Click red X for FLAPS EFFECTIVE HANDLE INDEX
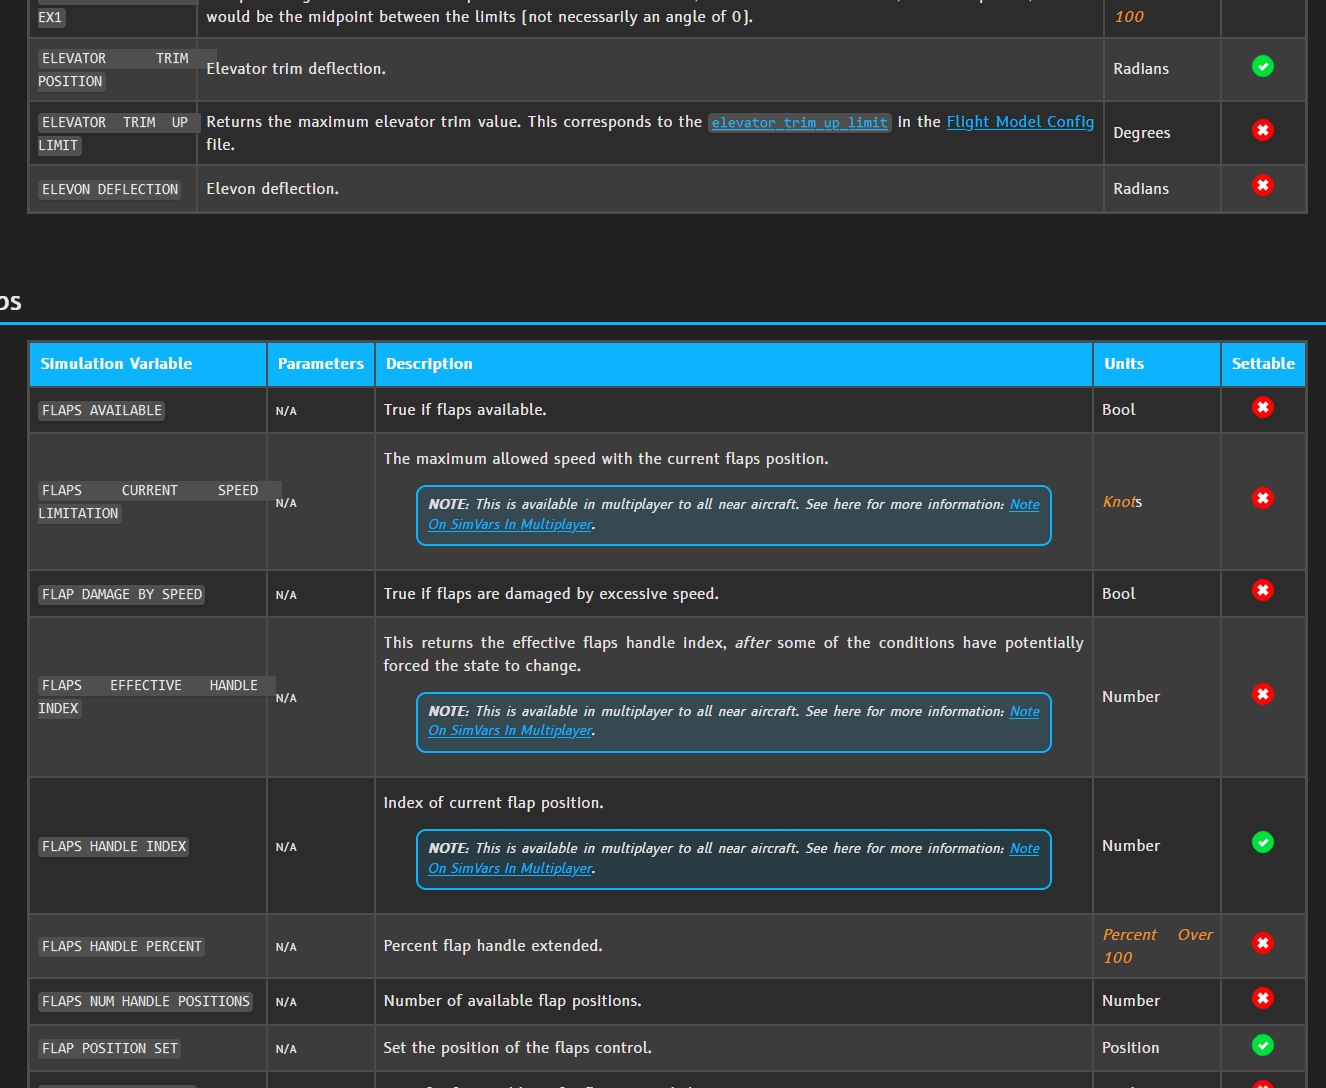 [x=1263, y=694]
